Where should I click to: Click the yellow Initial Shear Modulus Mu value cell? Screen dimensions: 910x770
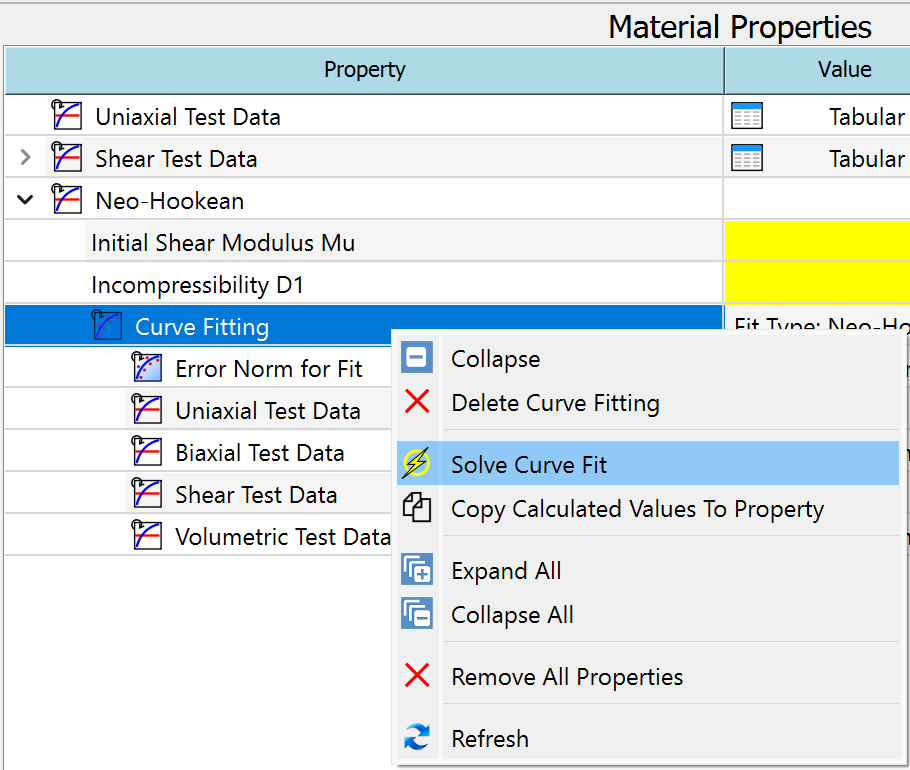pyautogui.click(x=816, y=243)
